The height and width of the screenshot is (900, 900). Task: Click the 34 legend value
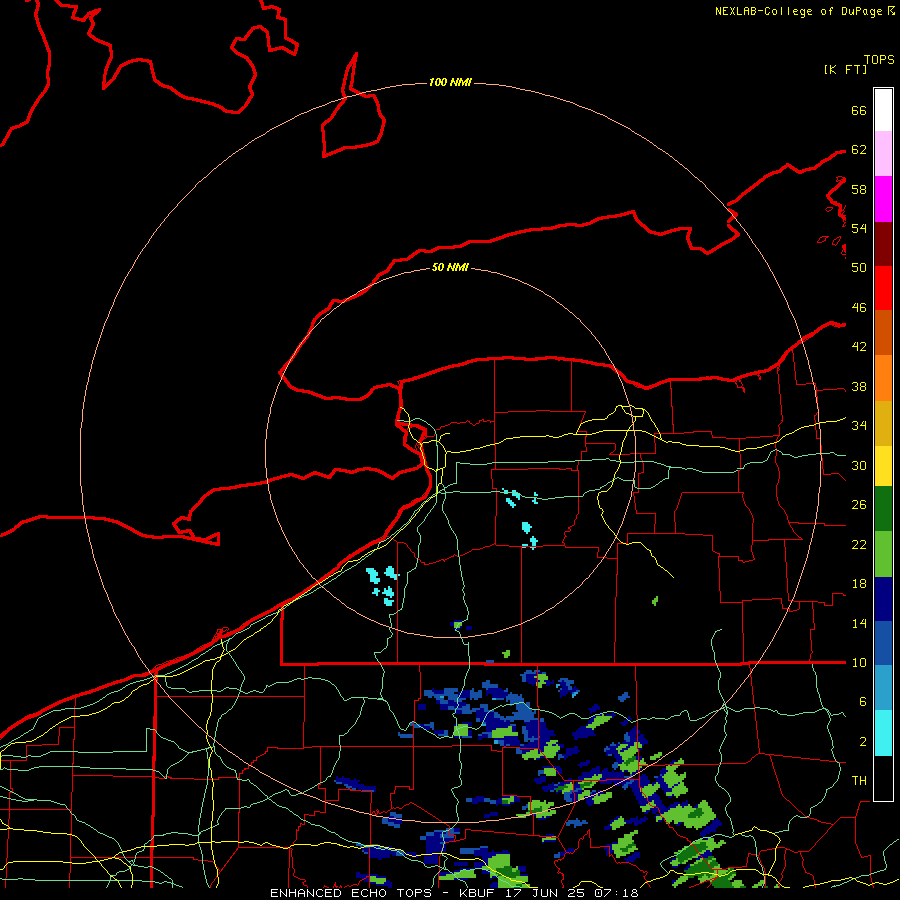tap(859, 426)
